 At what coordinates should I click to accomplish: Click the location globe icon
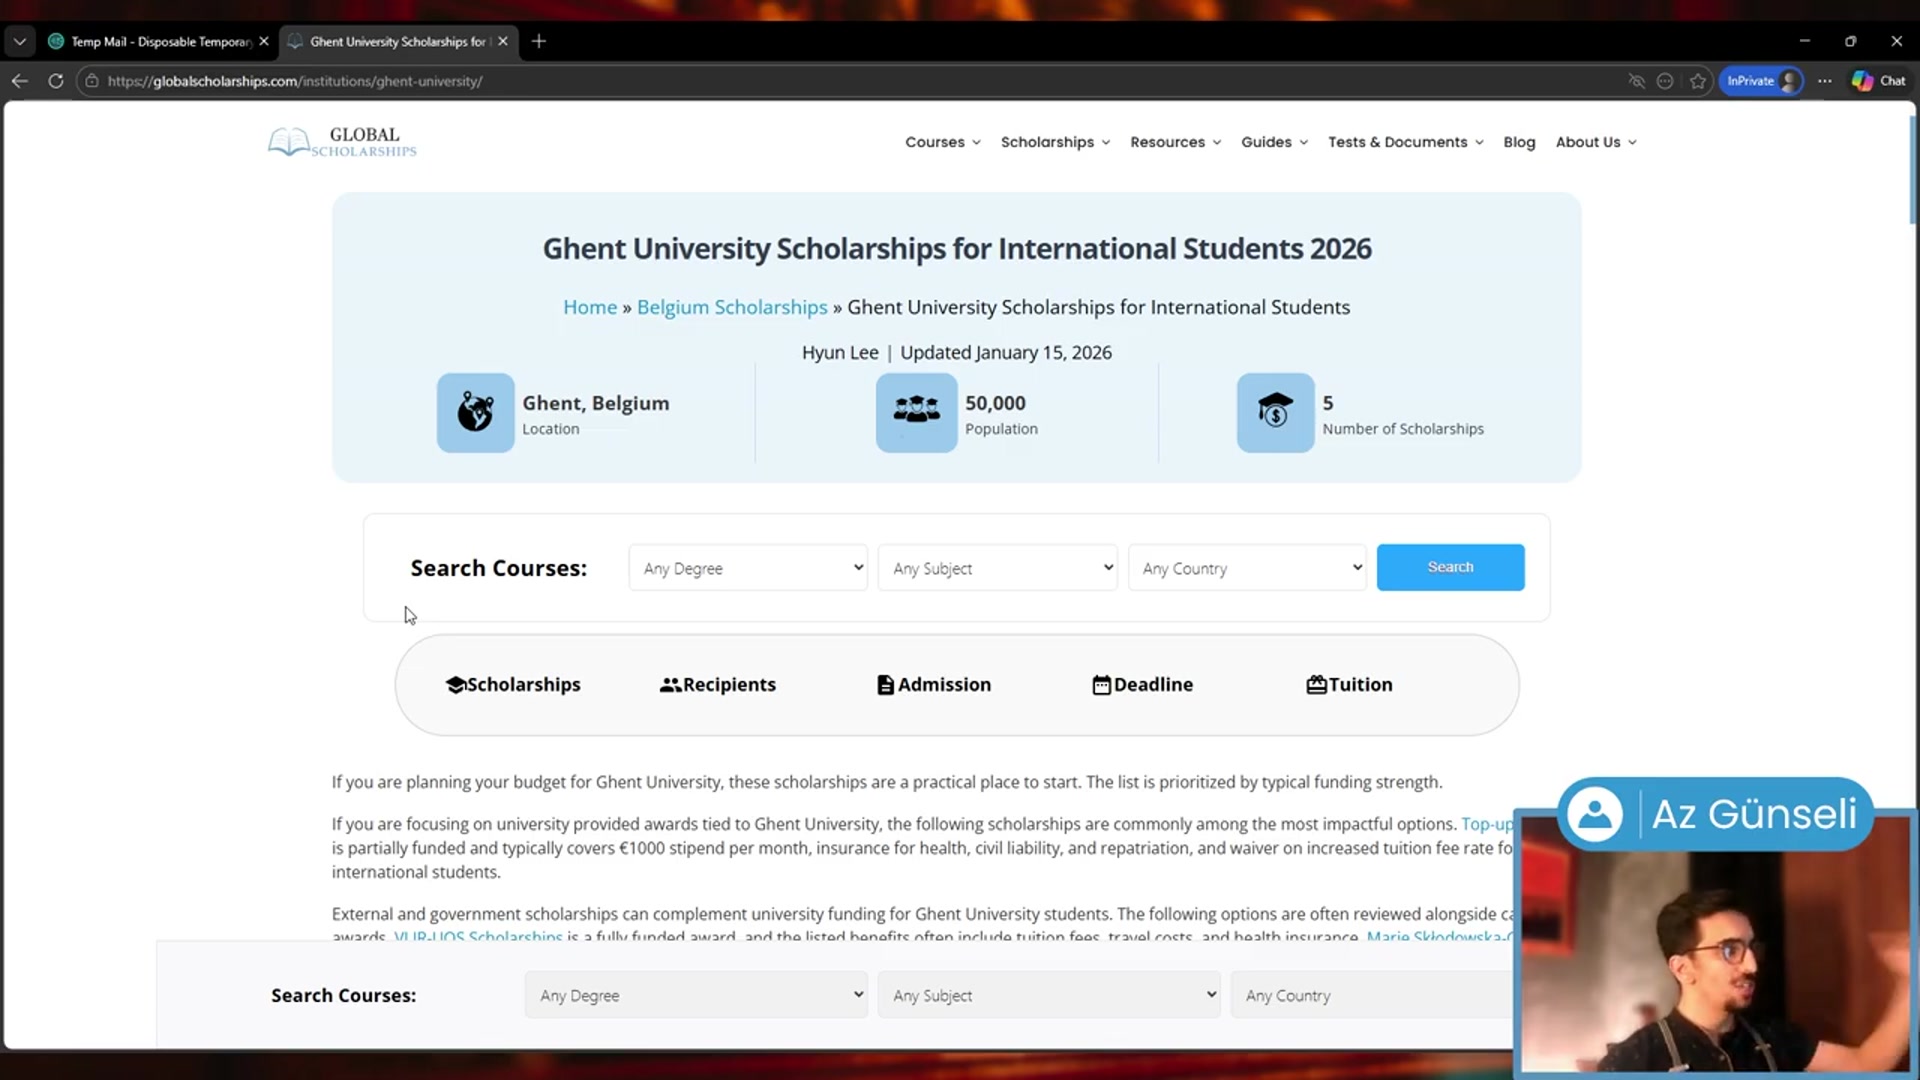[474, 412]
